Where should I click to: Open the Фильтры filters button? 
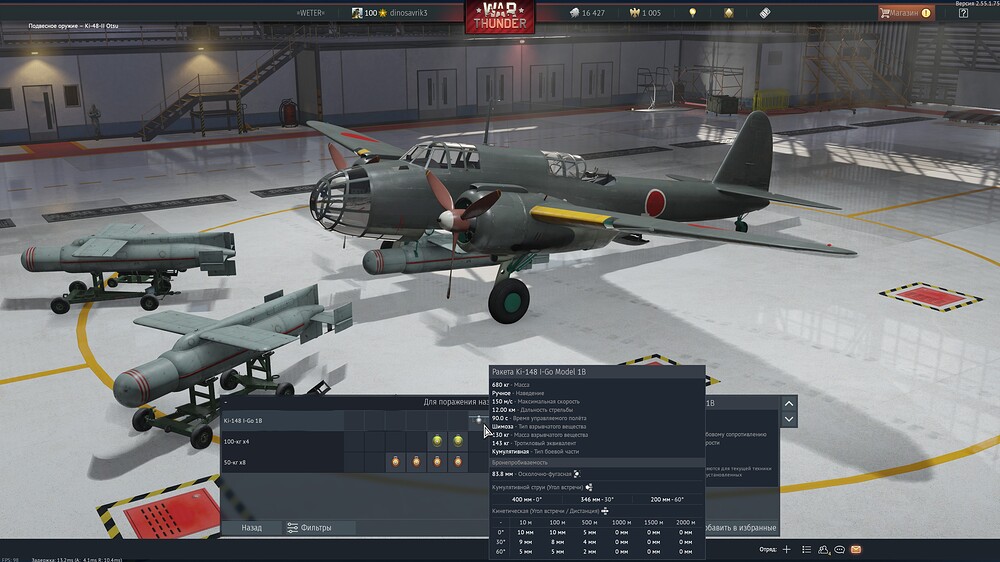point(309,527)
